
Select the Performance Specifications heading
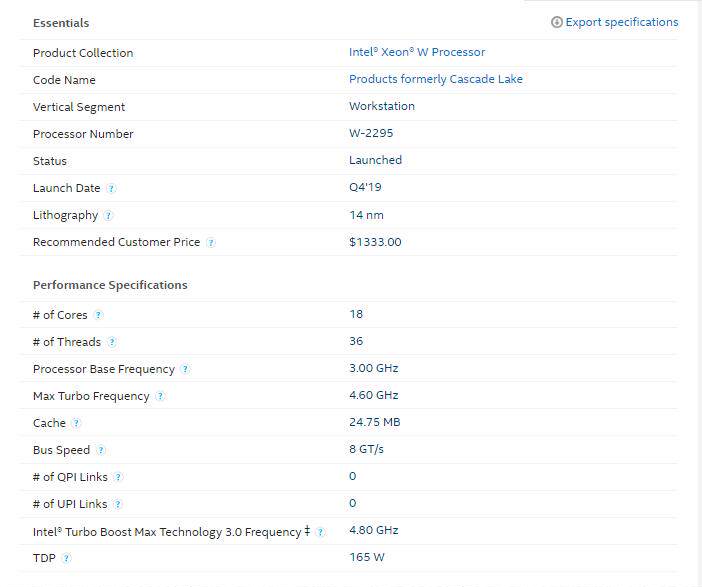110,285
